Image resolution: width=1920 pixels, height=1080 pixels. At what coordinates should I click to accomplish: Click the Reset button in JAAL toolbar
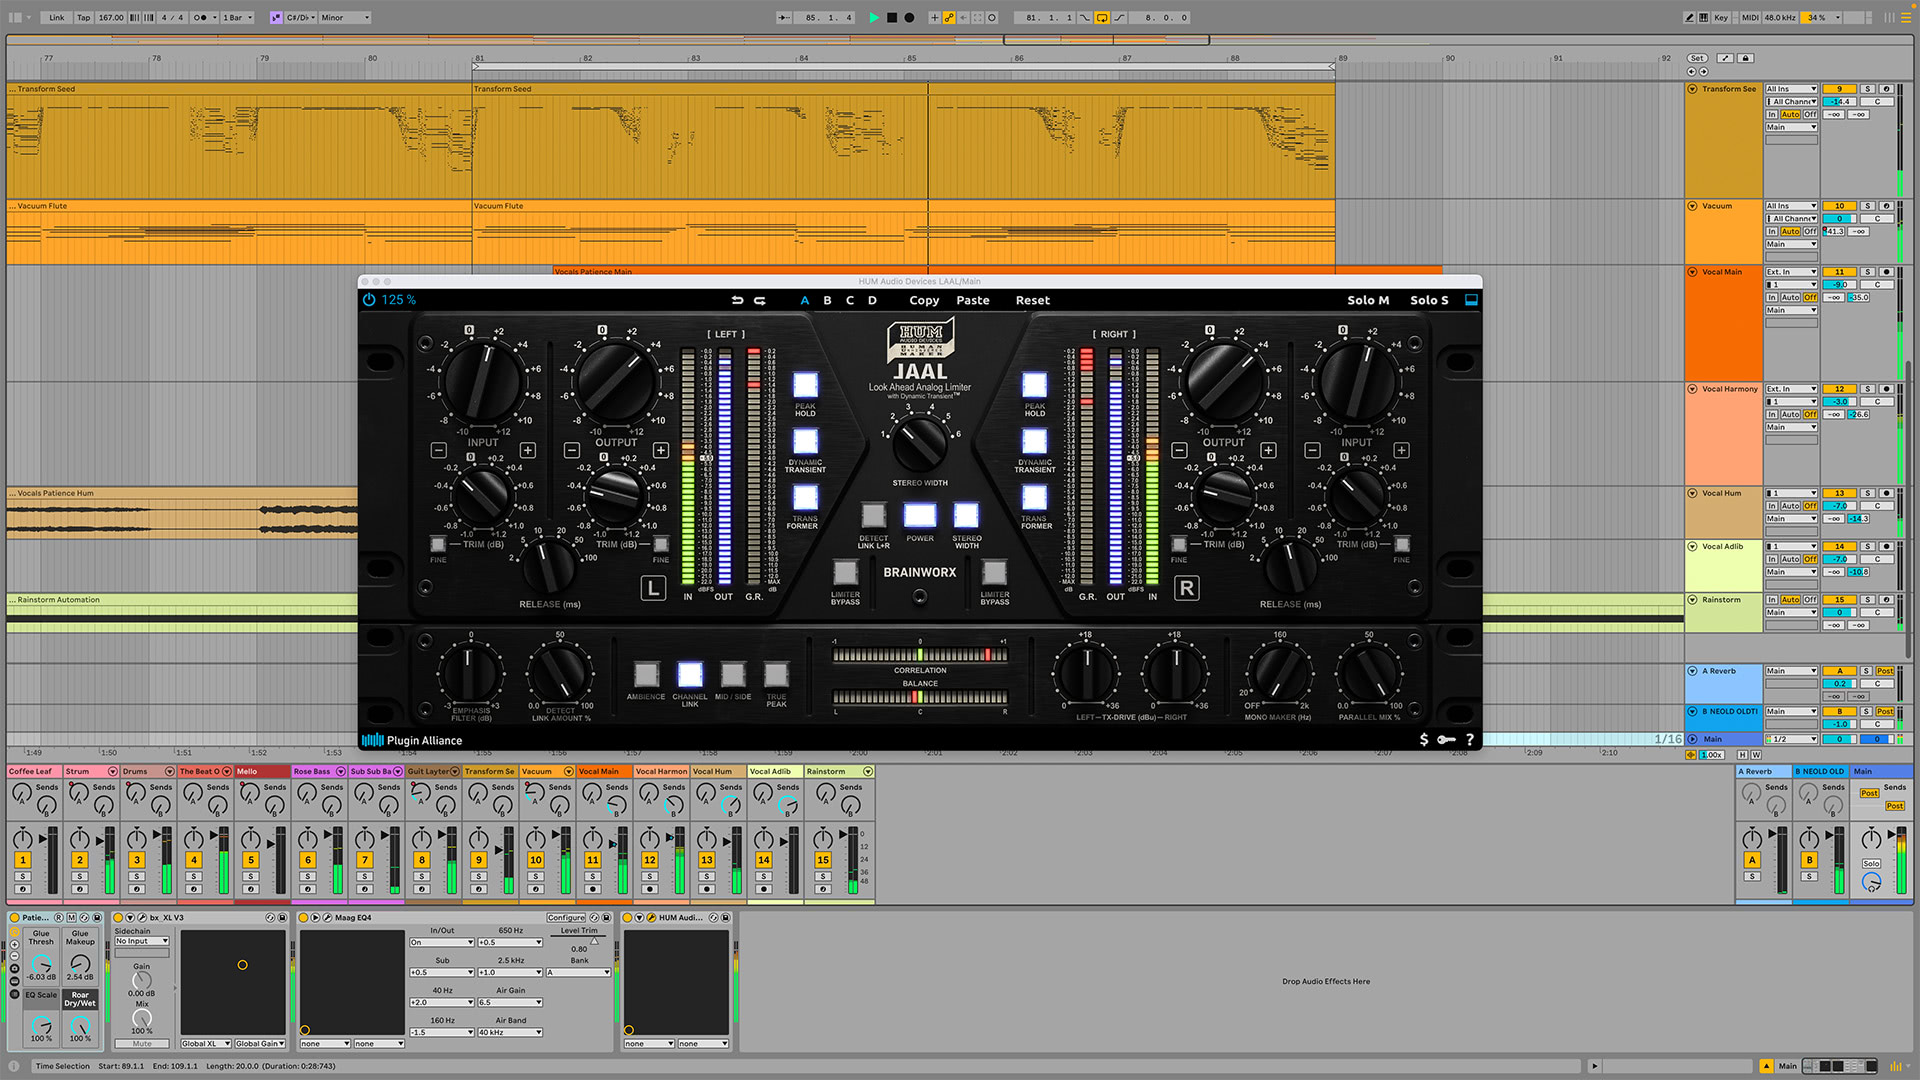(1032, 300)
